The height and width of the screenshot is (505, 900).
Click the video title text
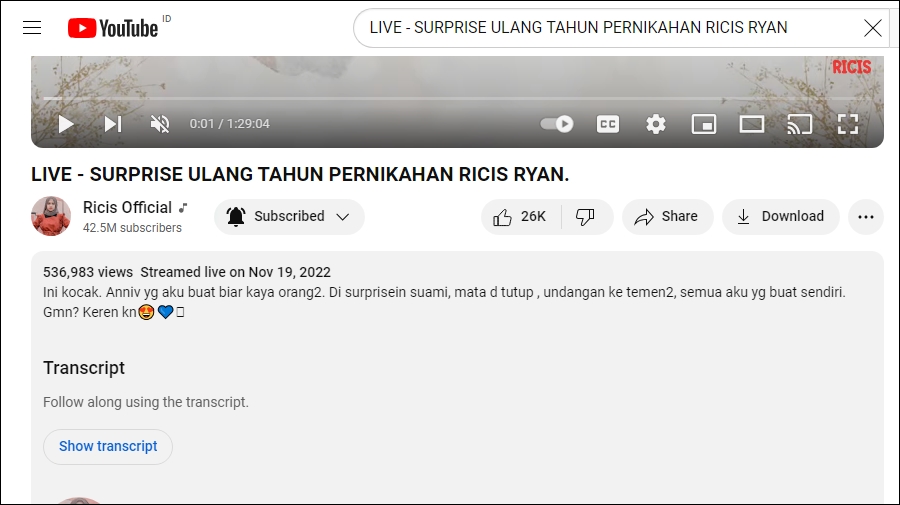300,174
